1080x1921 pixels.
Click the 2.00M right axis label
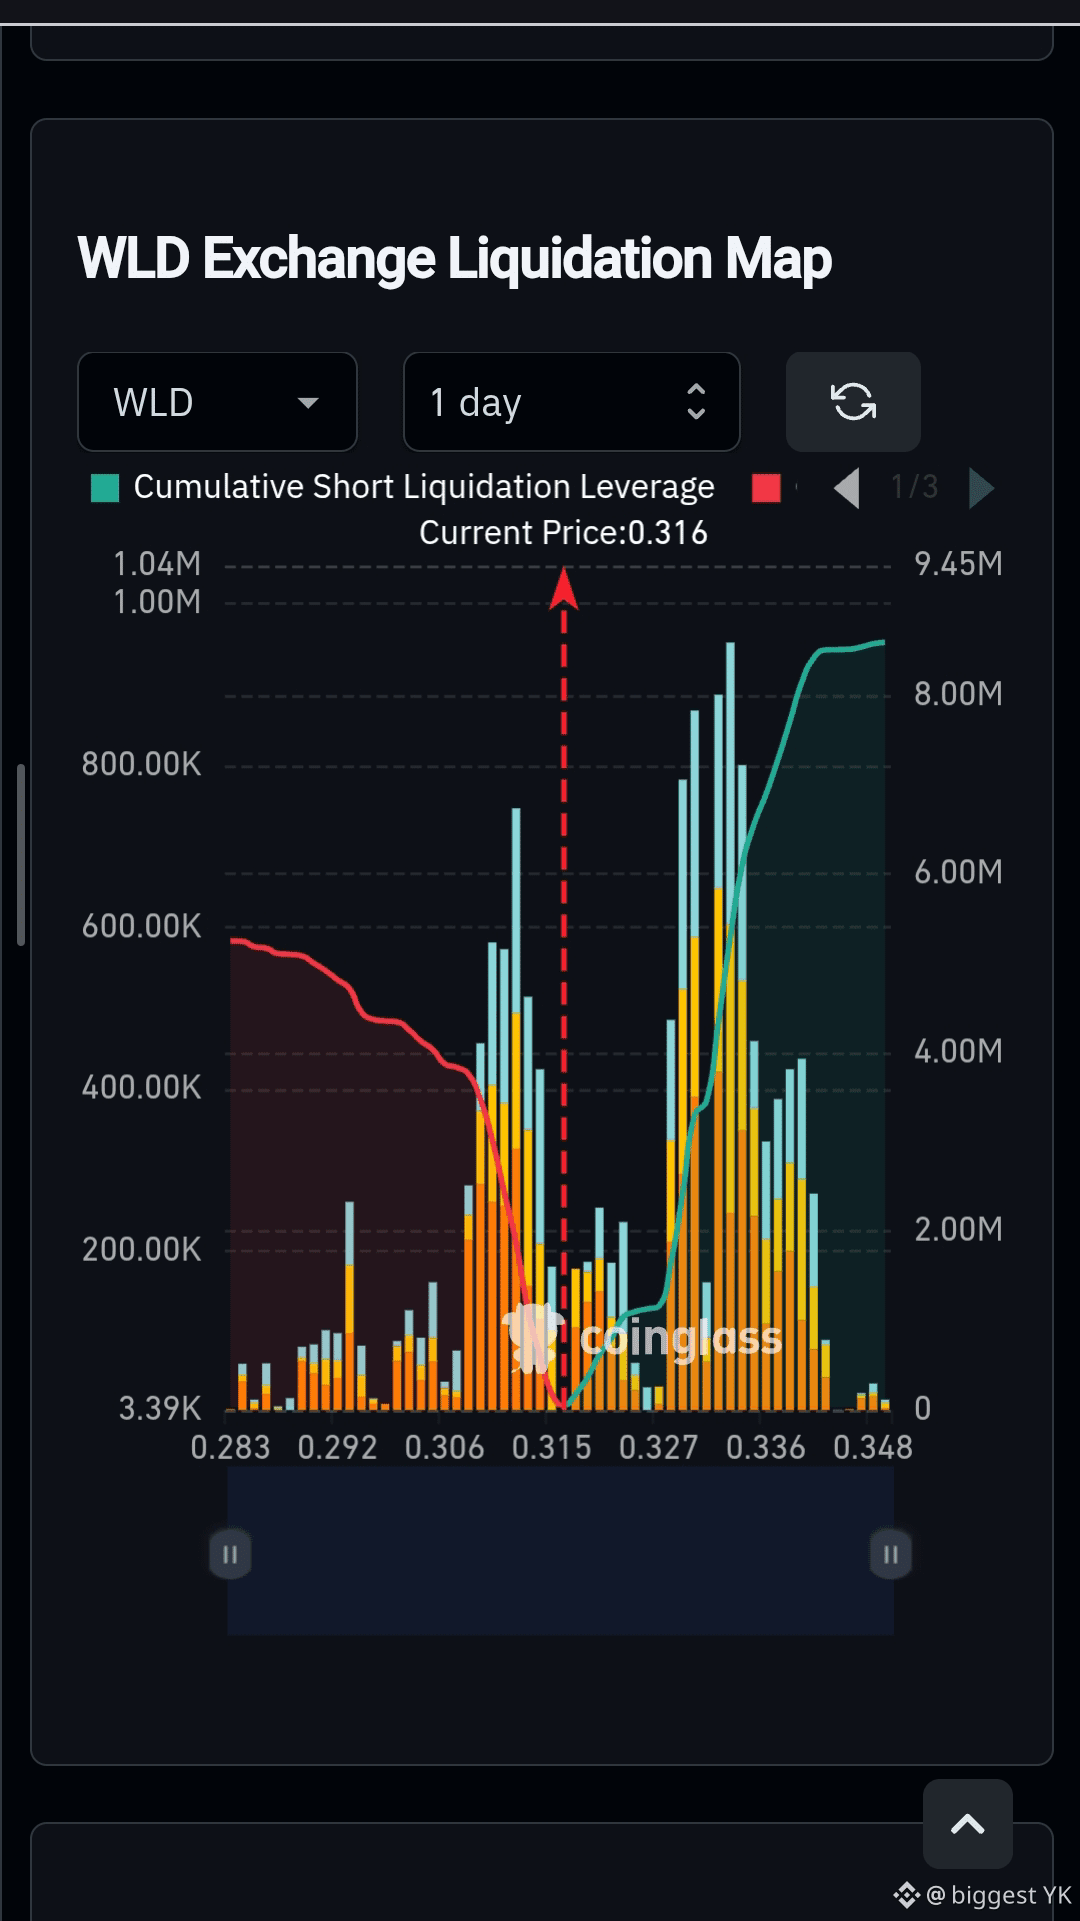[958, 1229]
